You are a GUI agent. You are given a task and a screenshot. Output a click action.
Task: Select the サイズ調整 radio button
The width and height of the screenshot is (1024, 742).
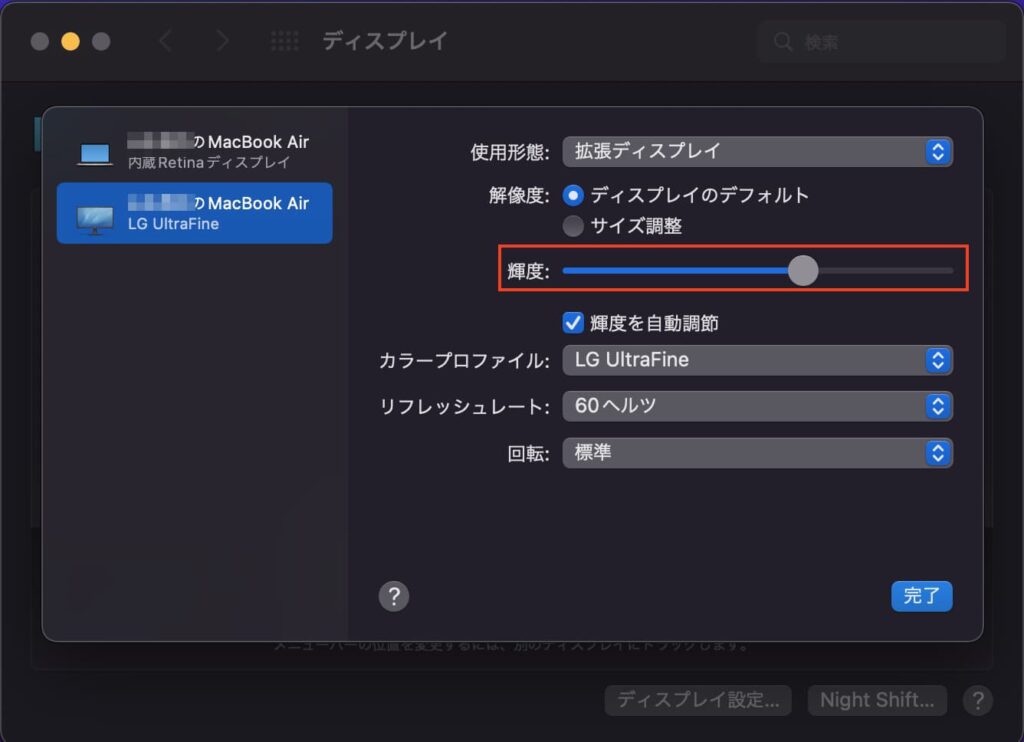(574, 226)
